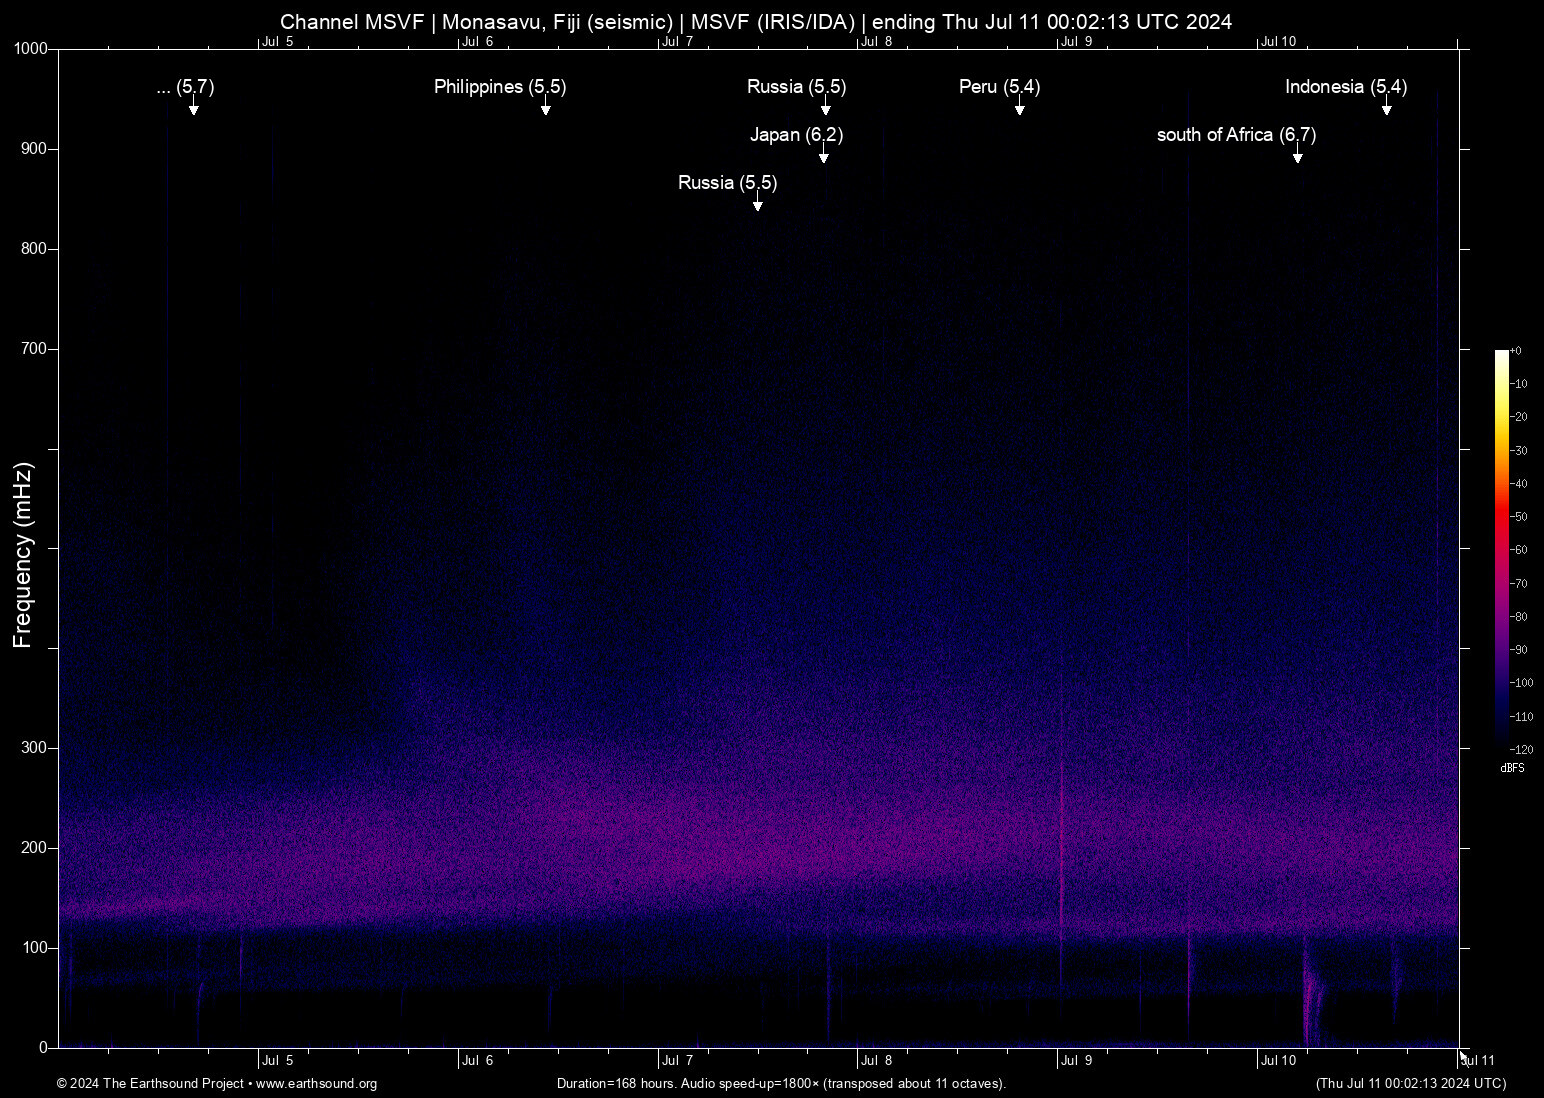Click the arrow below Japan (6.2) label
The height and width of the screenshot is (1098, 1544).
[x=824, y=155]
